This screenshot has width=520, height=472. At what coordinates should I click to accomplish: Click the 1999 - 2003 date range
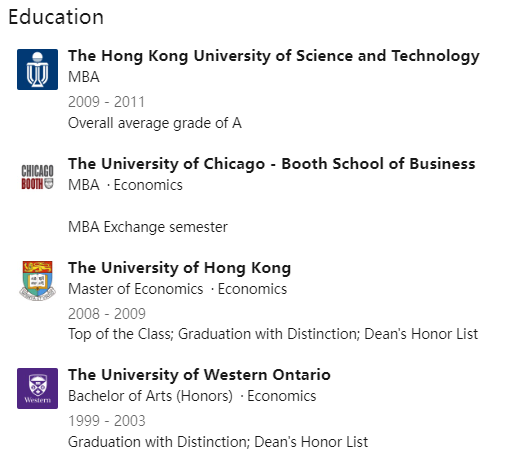(x=107, y=421)
